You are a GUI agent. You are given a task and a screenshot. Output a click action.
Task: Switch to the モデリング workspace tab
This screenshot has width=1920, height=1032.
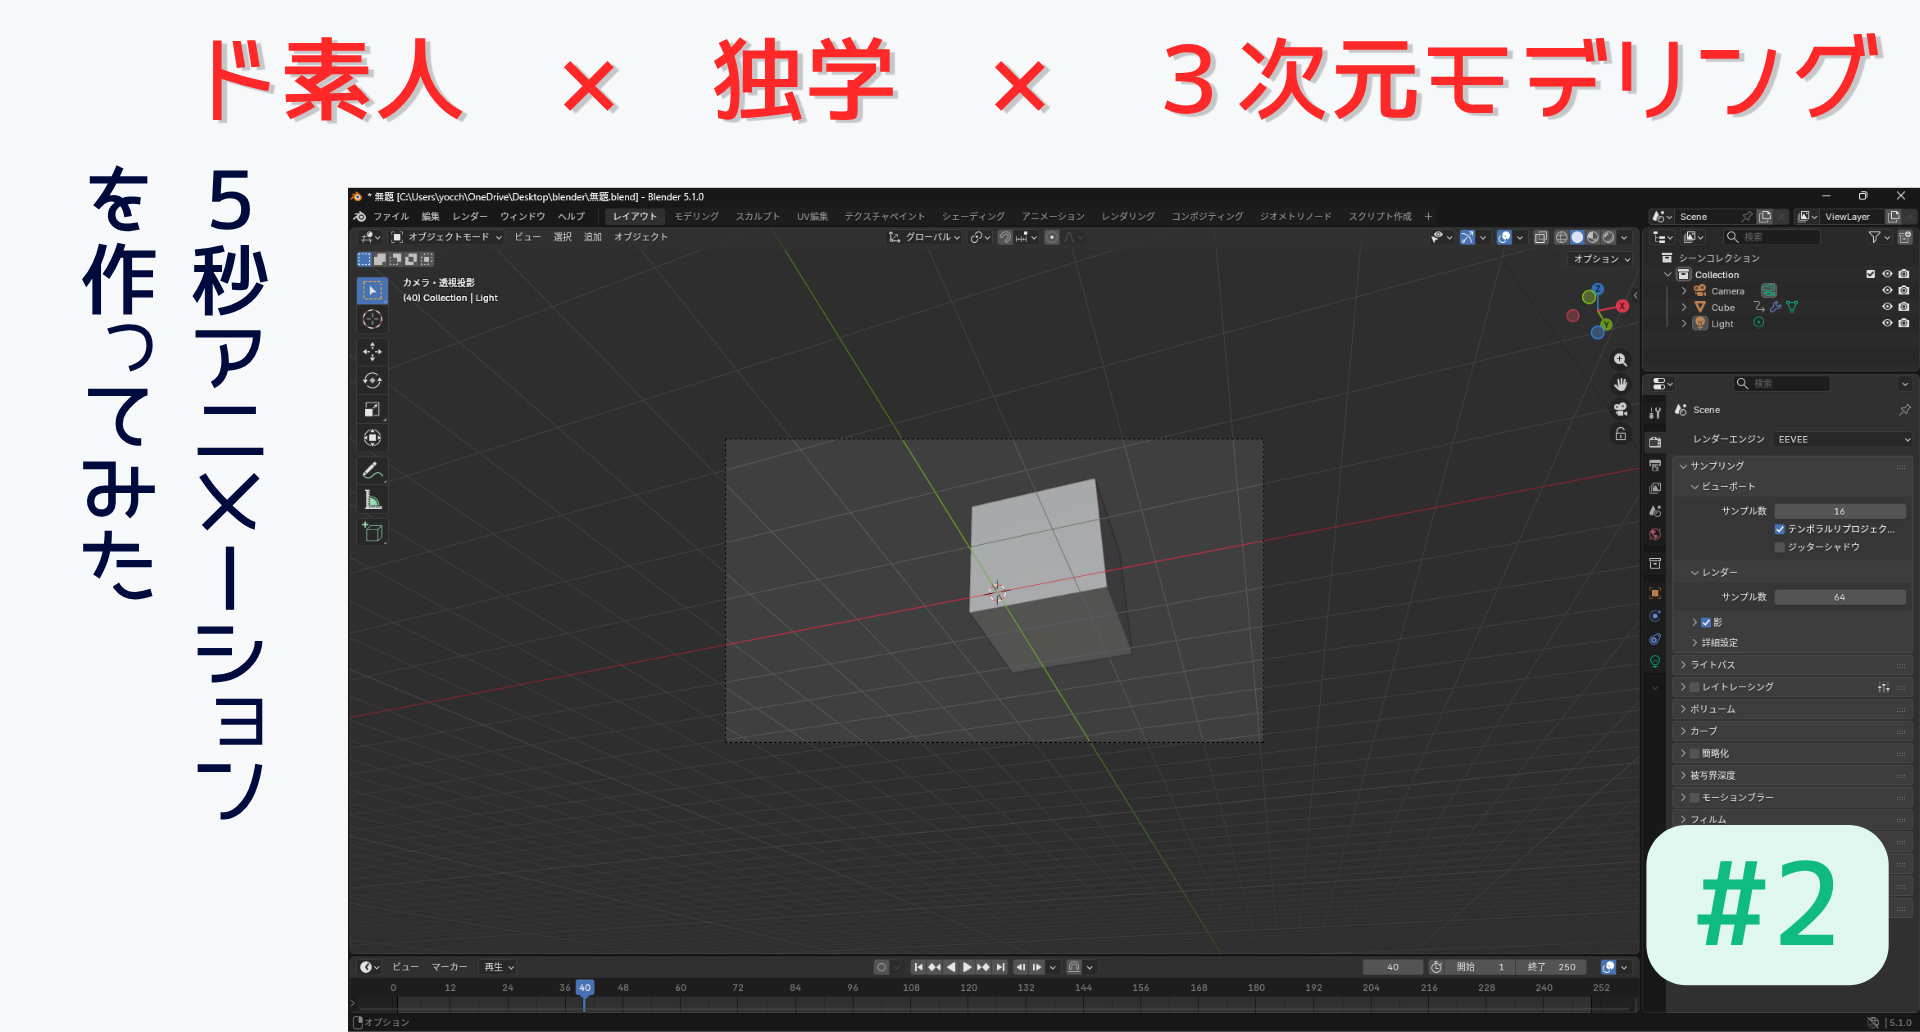coord(696,216)
